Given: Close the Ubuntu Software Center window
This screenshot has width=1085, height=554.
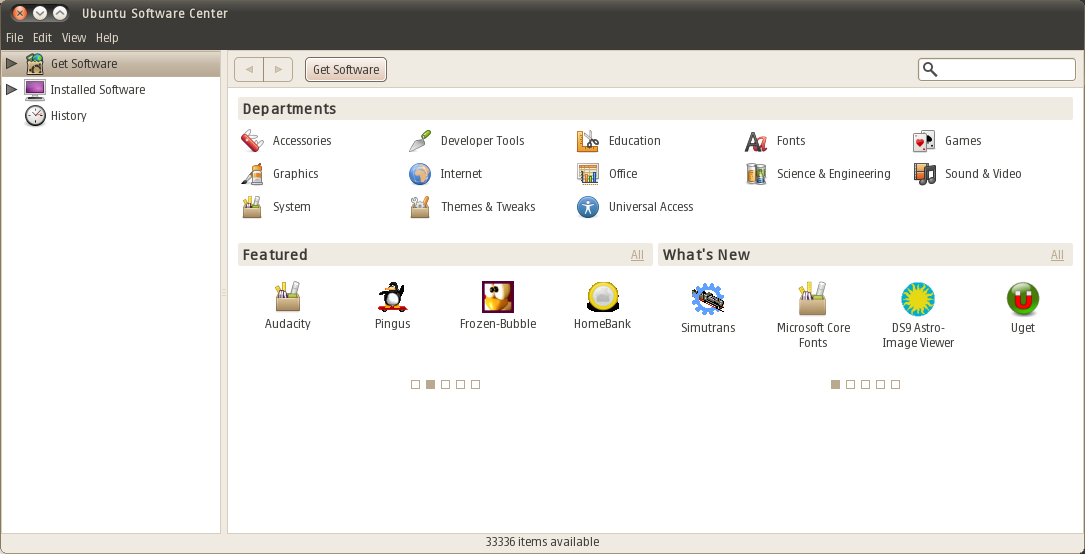Looking at the screenshot, I should point(20,12).
